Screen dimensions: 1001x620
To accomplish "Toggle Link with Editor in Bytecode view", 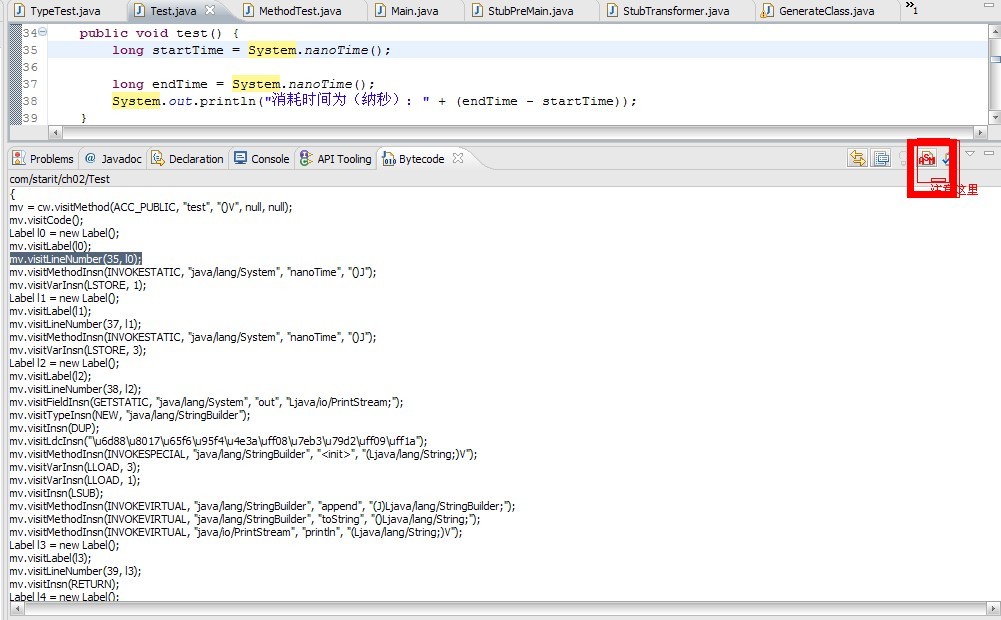I will (857, 158).
